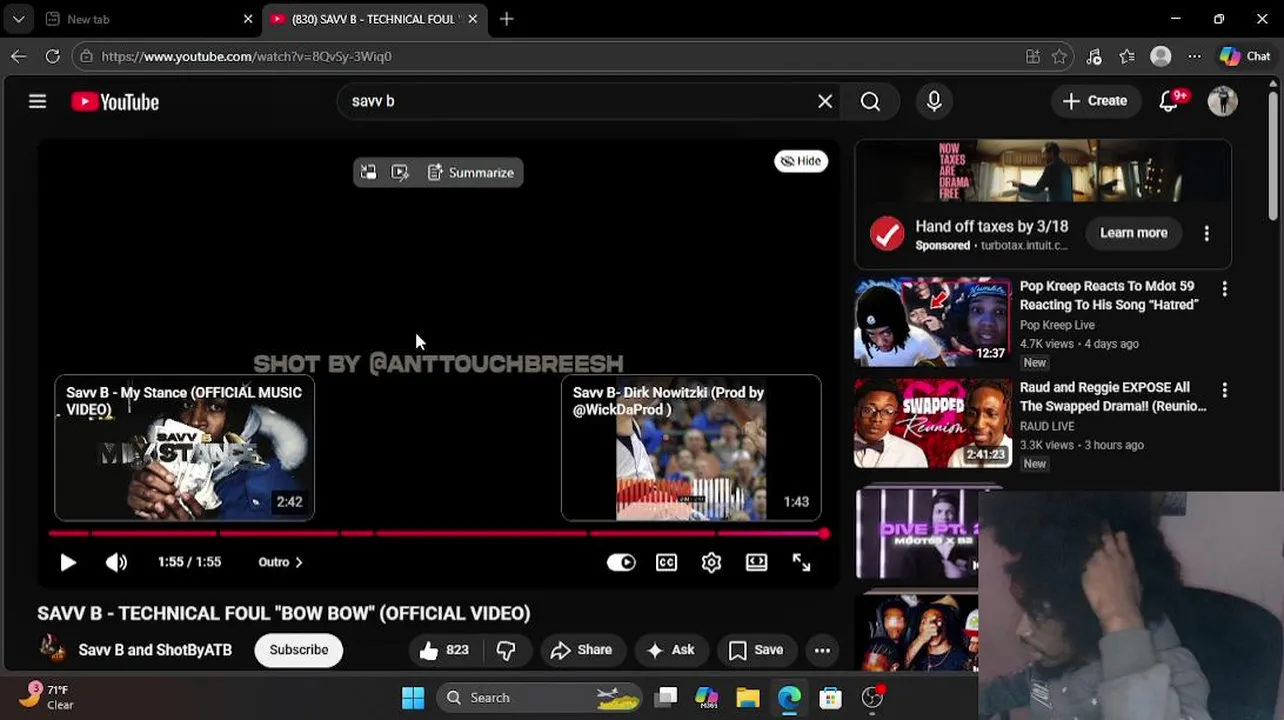This screenshot has width=1284, height=720.
Task: Switch to theater mode
Action: pyautogui.click(x=756, y=562)
